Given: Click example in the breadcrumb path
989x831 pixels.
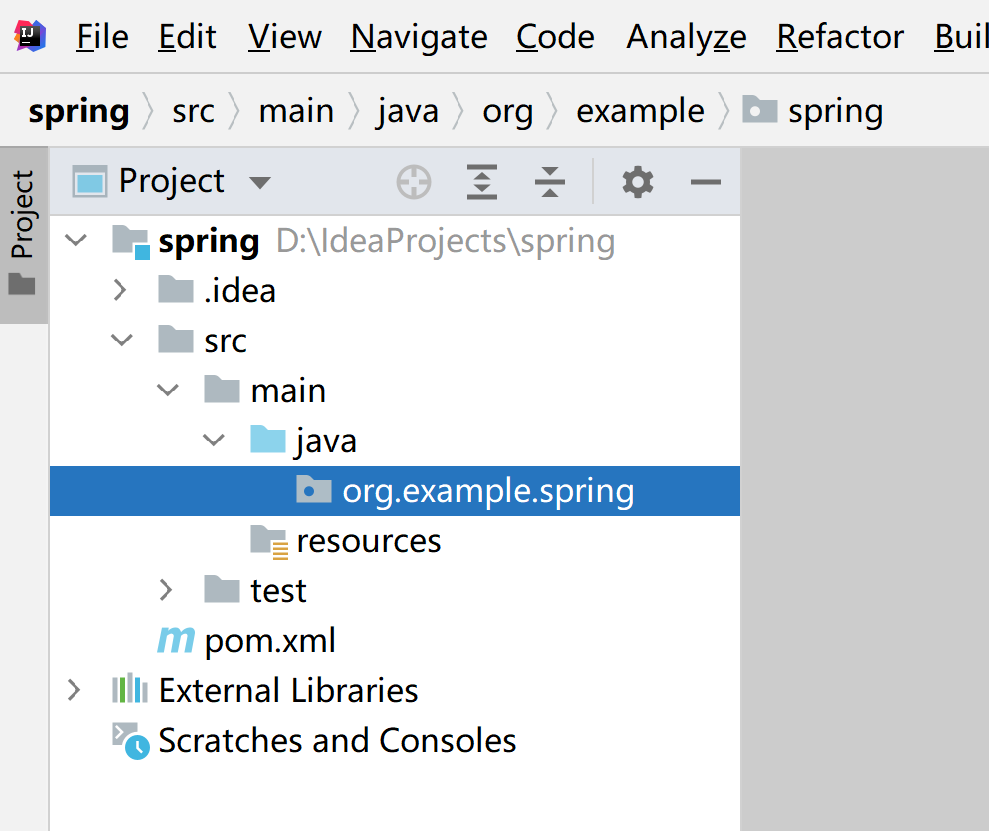Looking at the screenshot, I should 640,111.
